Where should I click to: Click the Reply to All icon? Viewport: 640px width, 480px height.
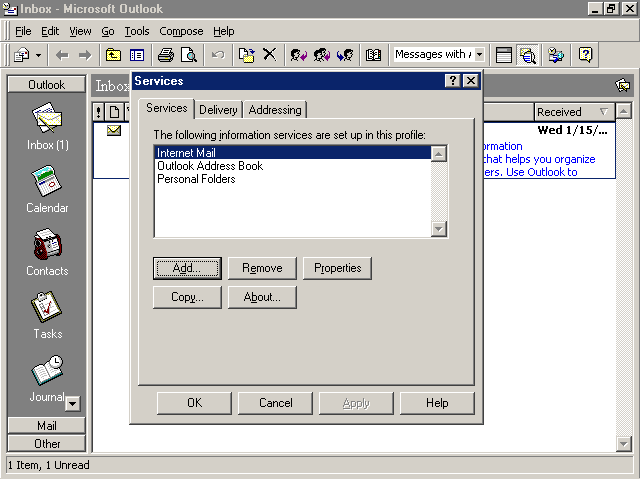[322, 55]
